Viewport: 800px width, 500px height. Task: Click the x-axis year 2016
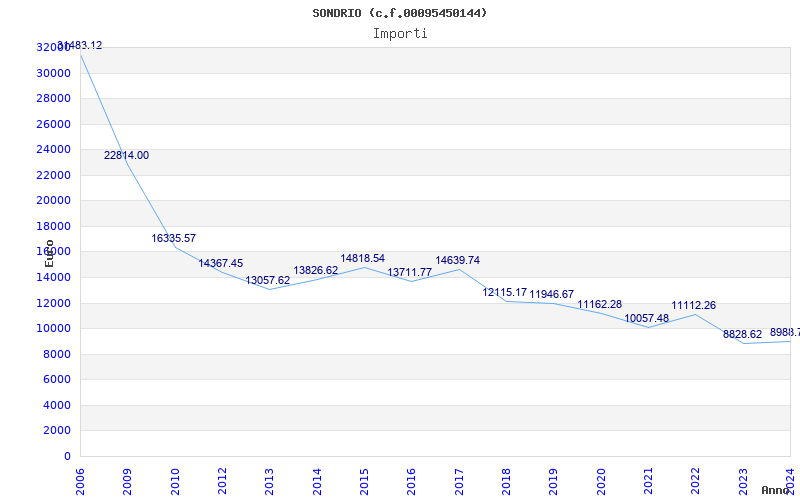pyautogui.click(x=411, y=482)
